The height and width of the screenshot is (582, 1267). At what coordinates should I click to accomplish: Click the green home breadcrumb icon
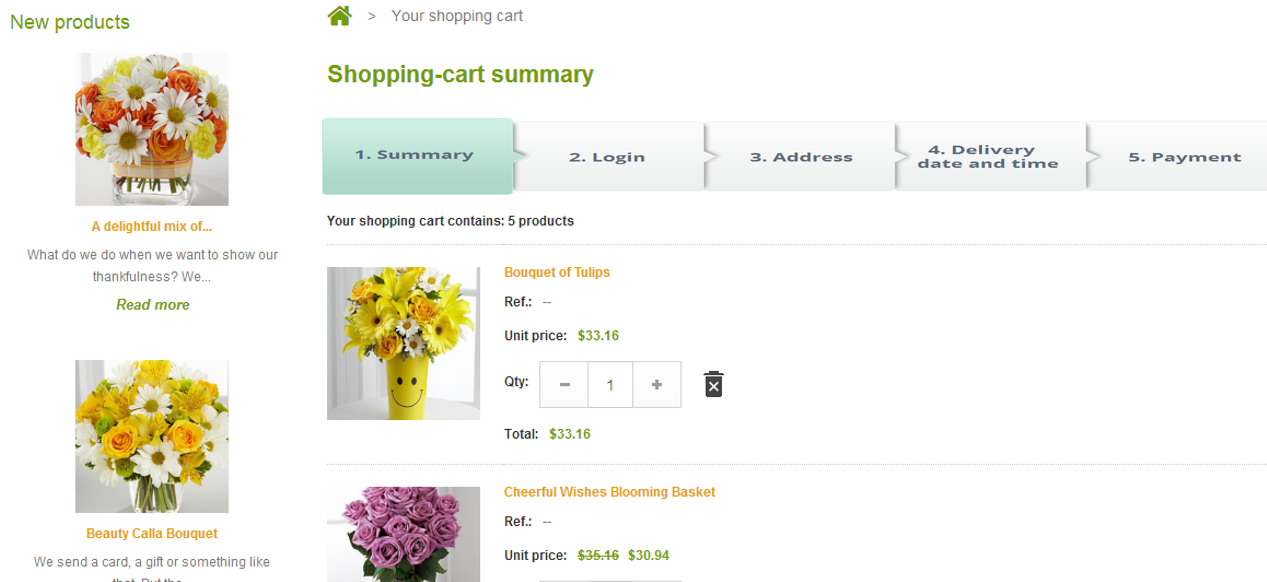(x=340, y=16)
